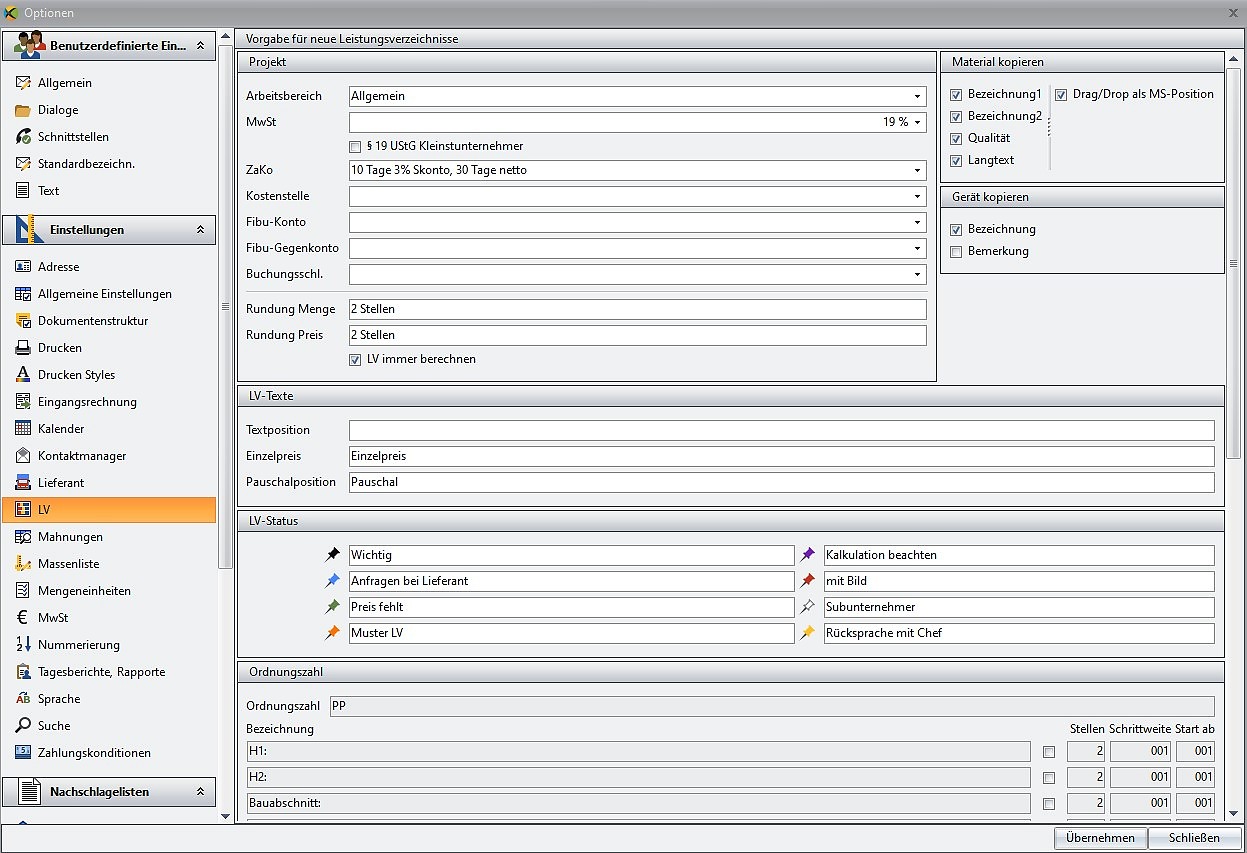Open the Fibu-Konto dropdown

tap(917, 223)
